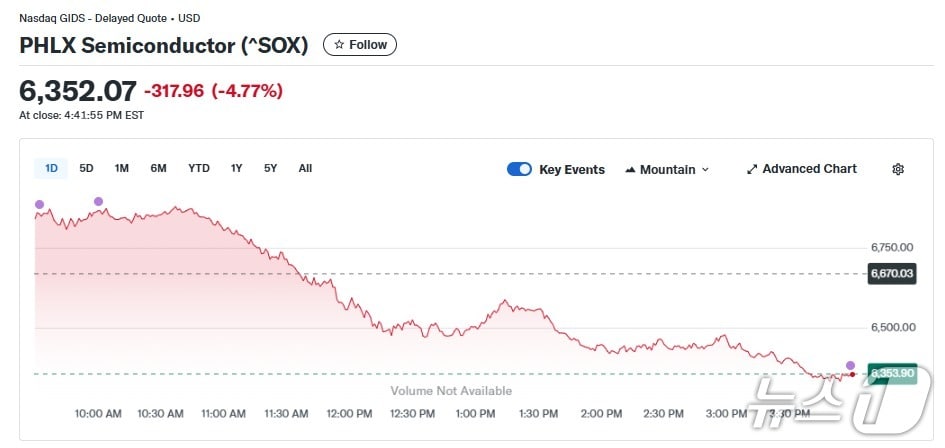Show All time range data
Screen dimensions: 945x448
coord(305,168)
